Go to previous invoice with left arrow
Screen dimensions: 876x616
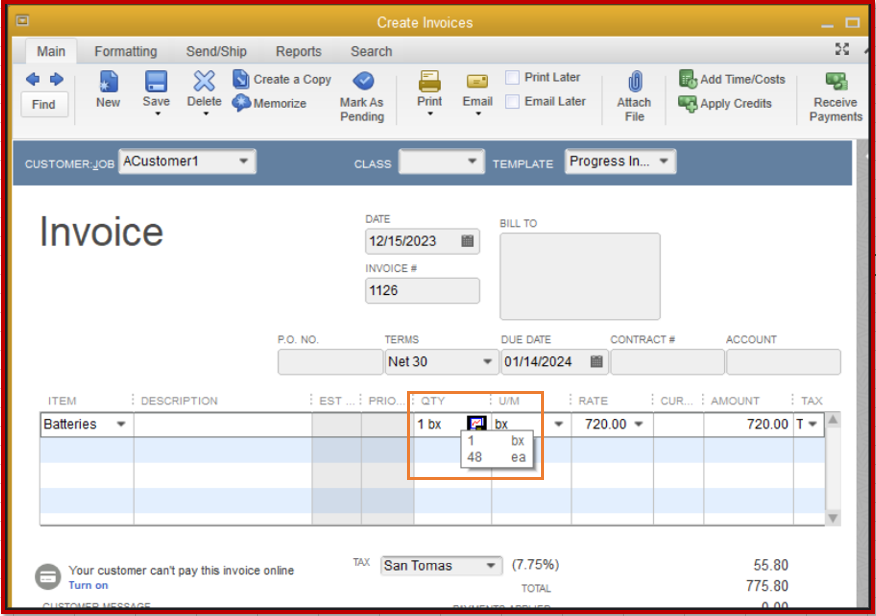(x=32, y=79)
